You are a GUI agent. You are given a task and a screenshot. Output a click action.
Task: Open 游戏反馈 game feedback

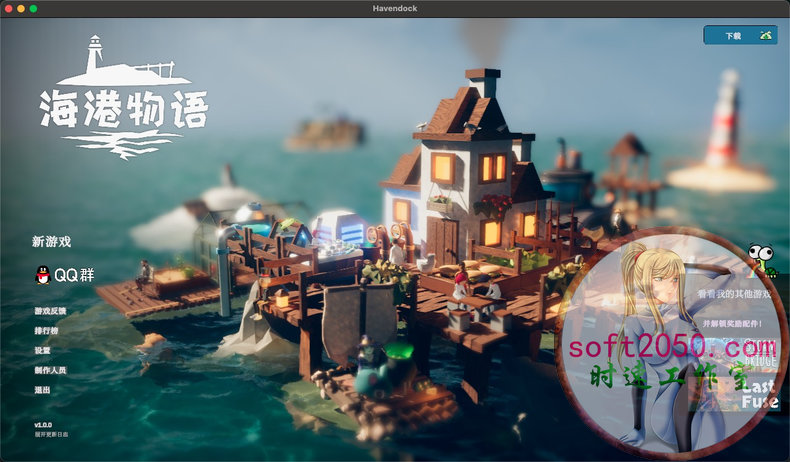(49, 312)
